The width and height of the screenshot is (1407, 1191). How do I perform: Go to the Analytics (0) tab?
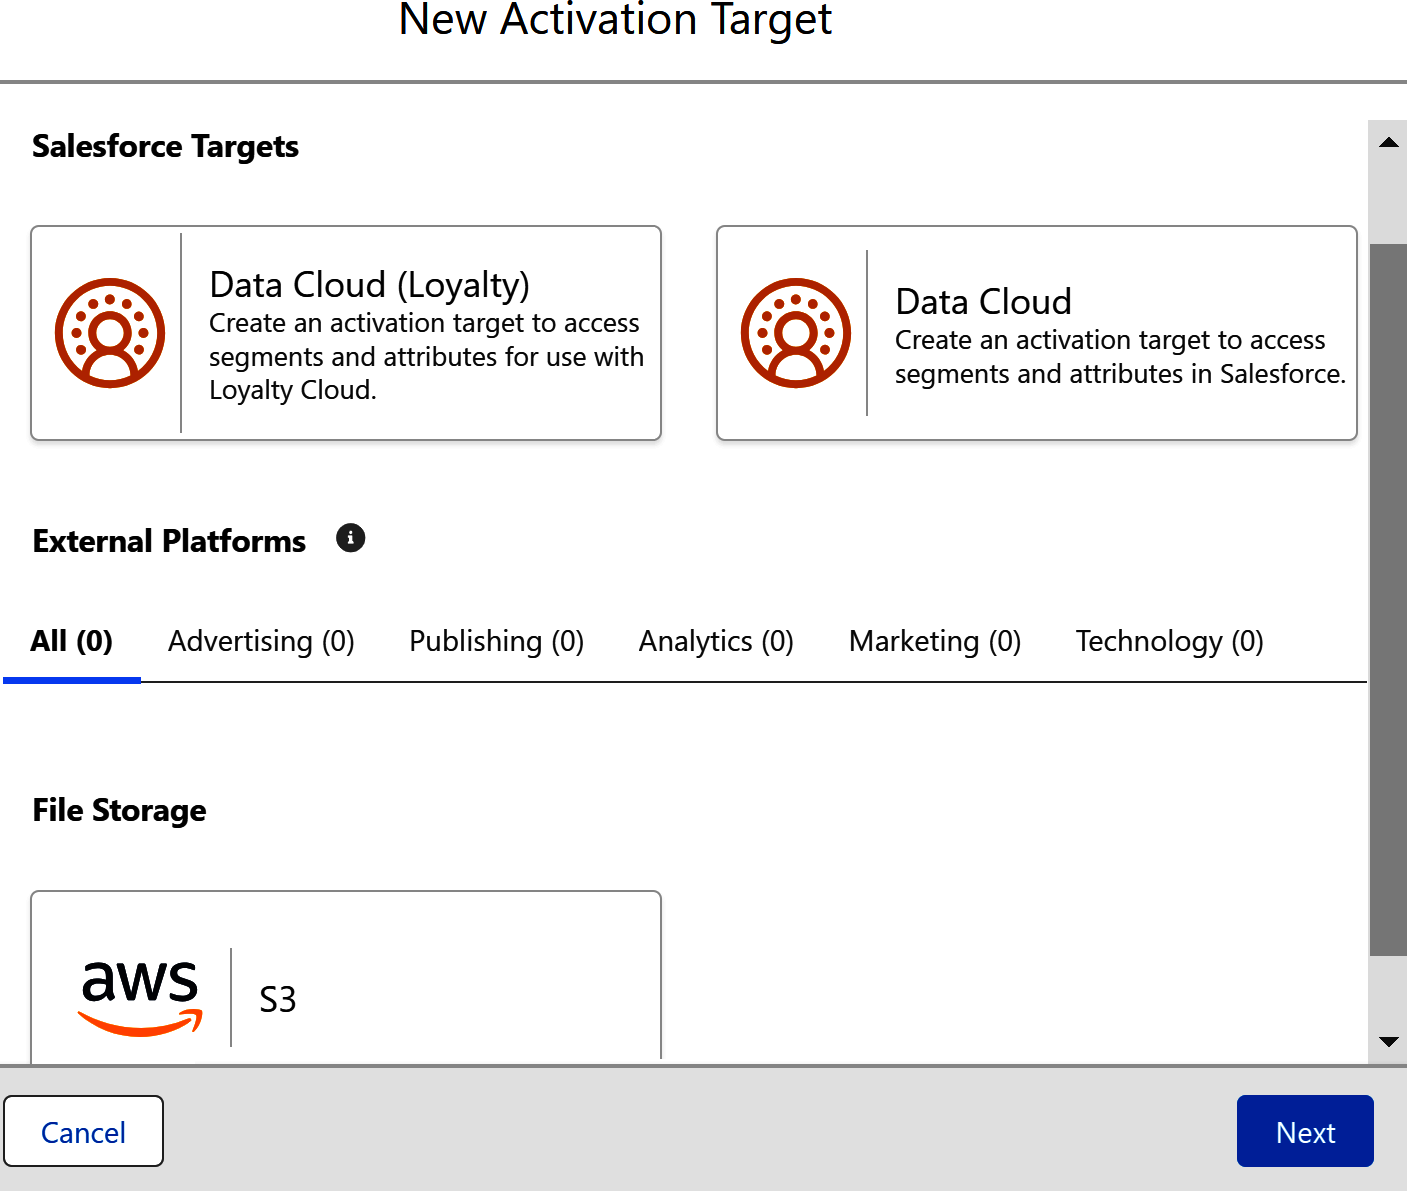point(716,641)
